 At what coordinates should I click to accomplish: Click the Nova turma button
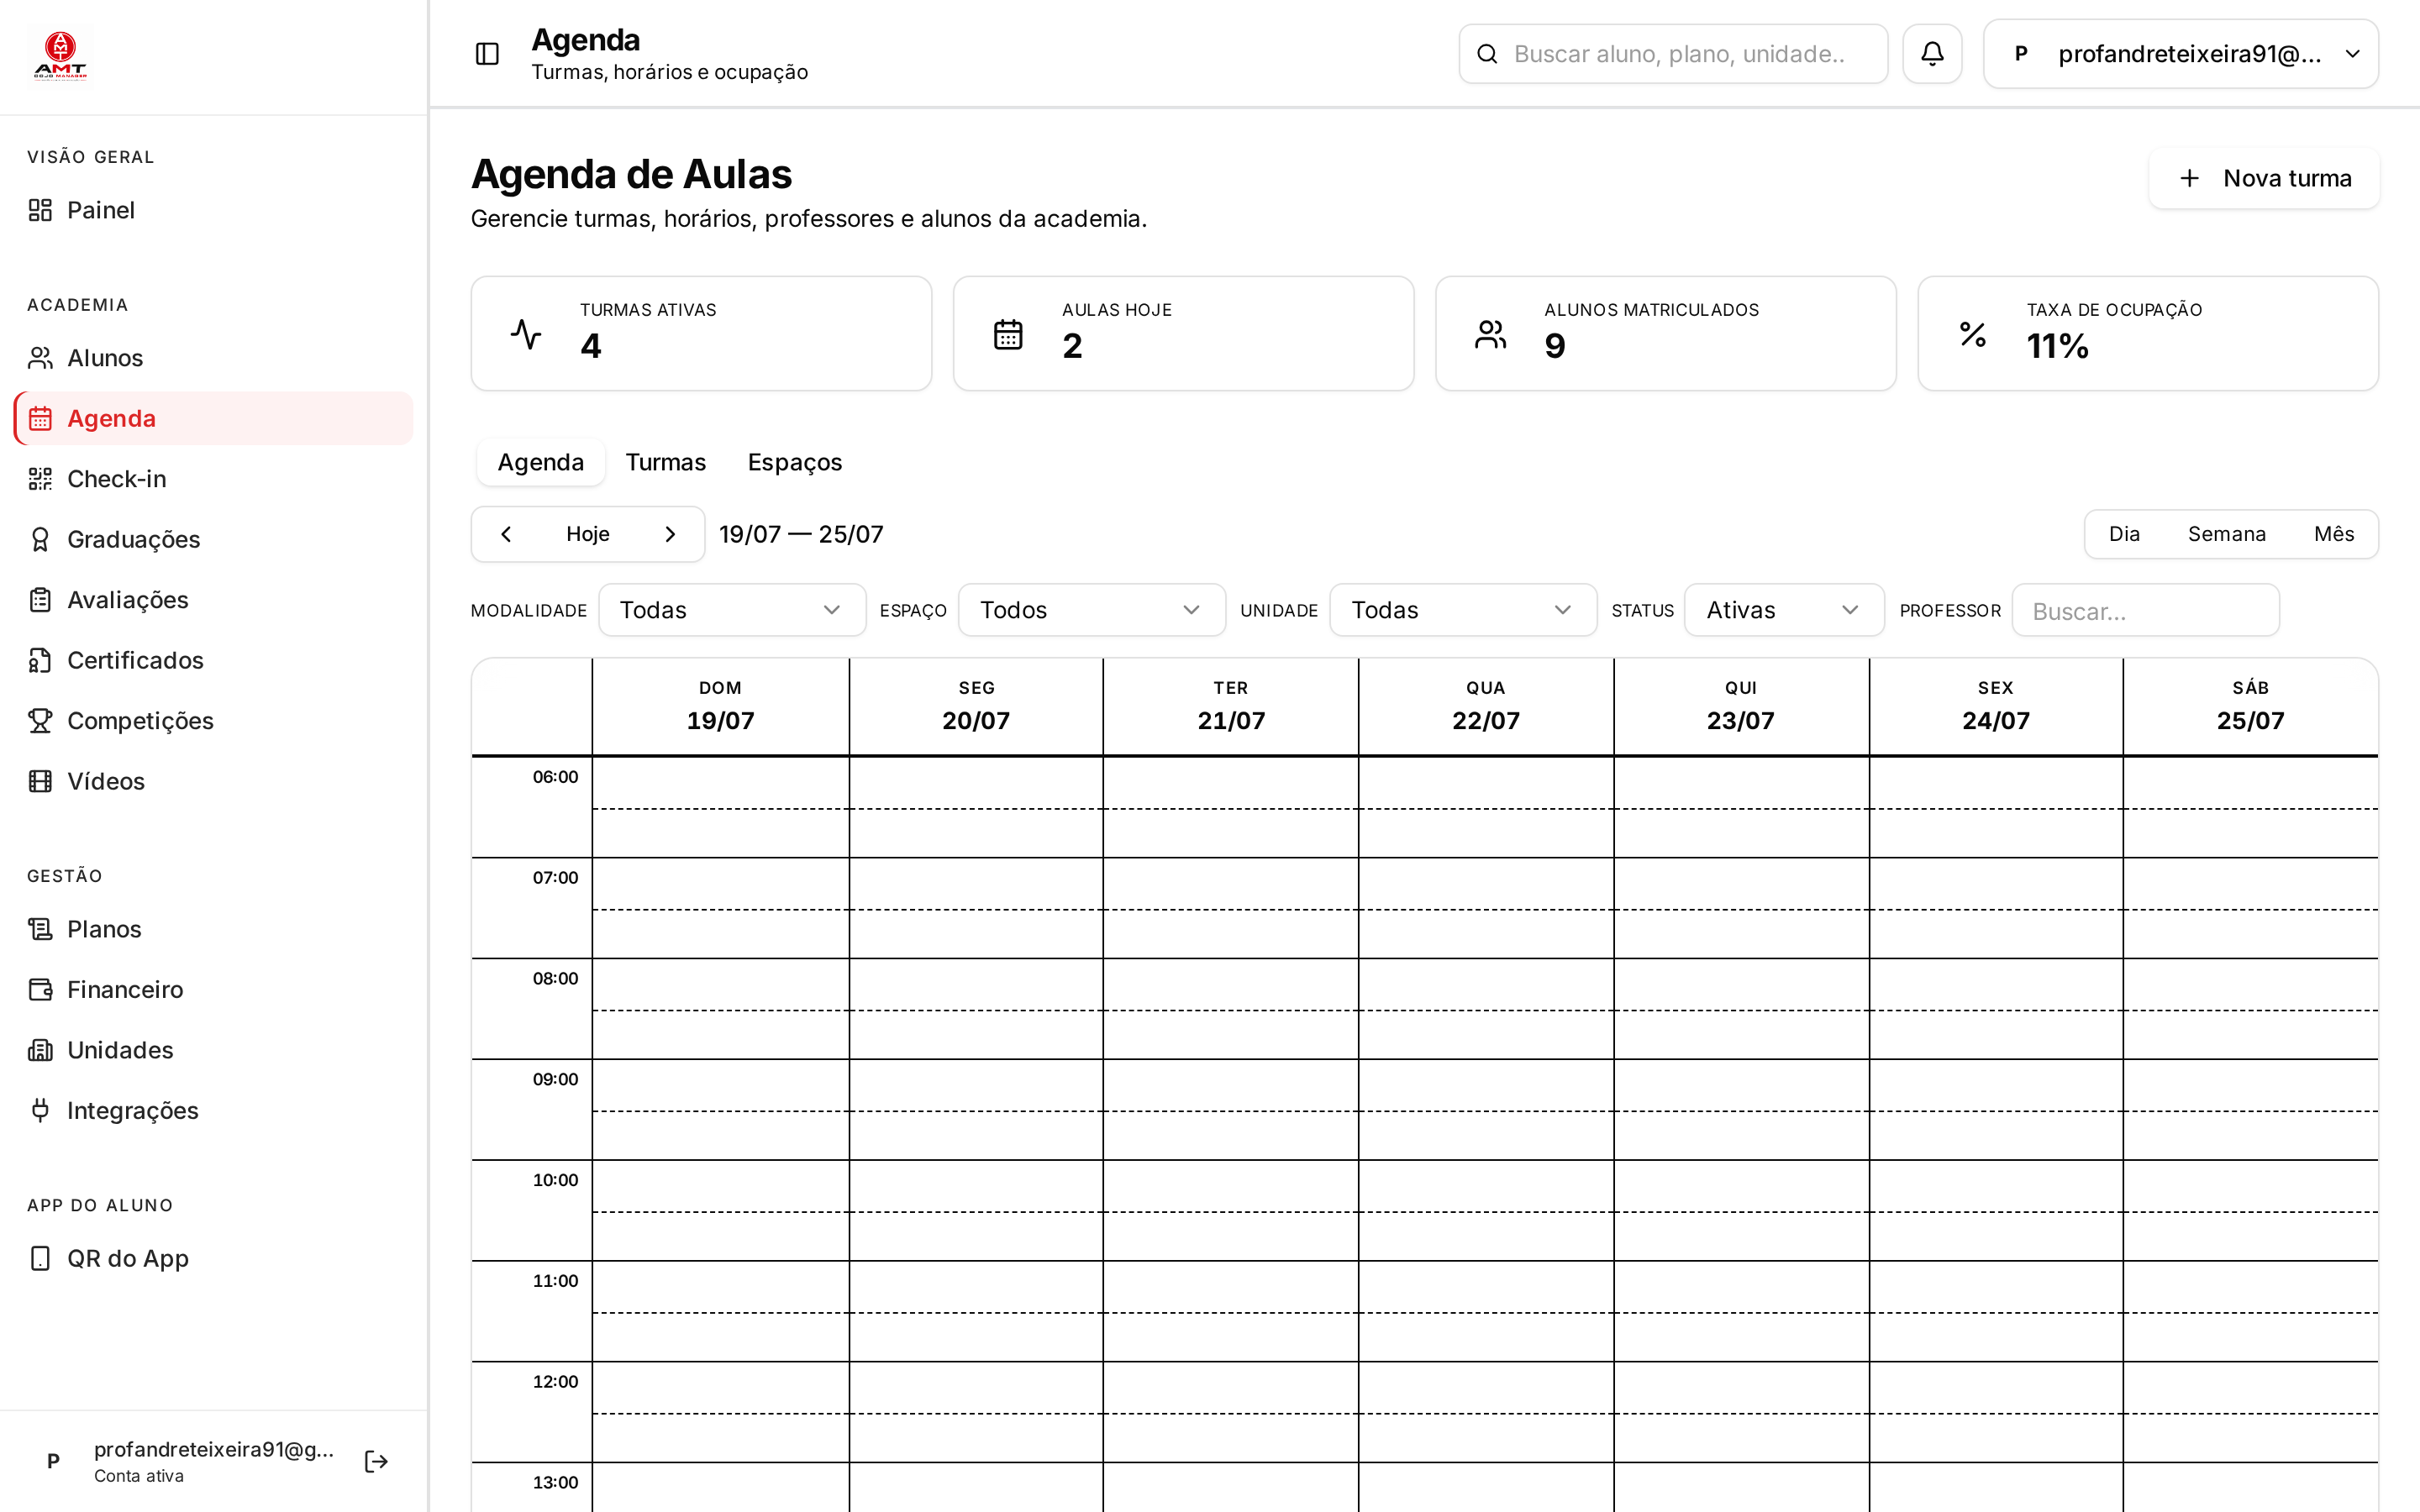point(2264,178)
